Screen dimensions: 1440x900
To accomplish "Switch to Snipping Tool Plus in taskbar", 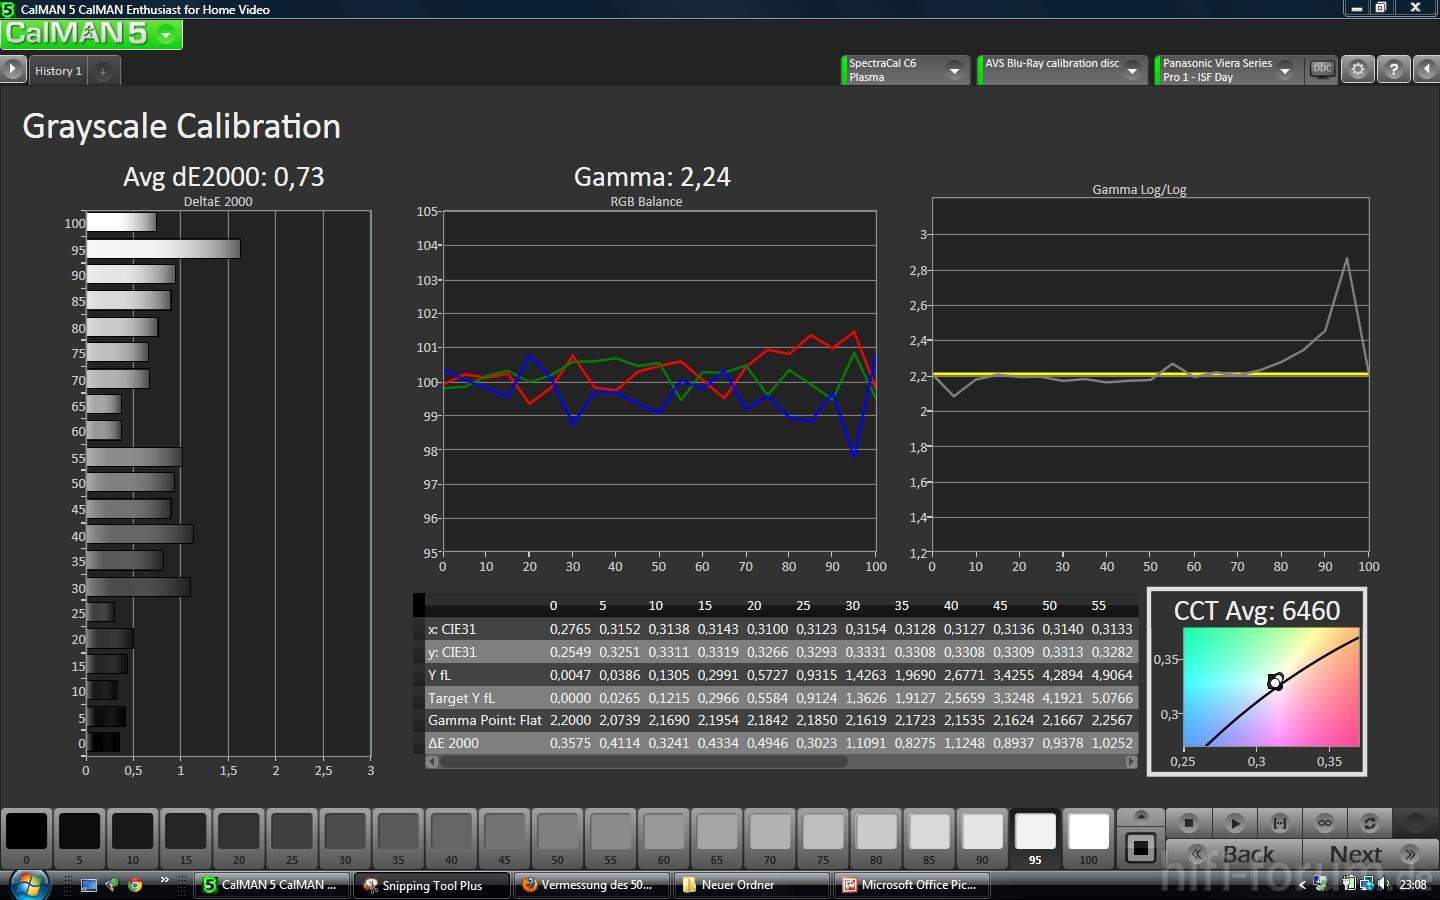I will [x=431, y=885].
